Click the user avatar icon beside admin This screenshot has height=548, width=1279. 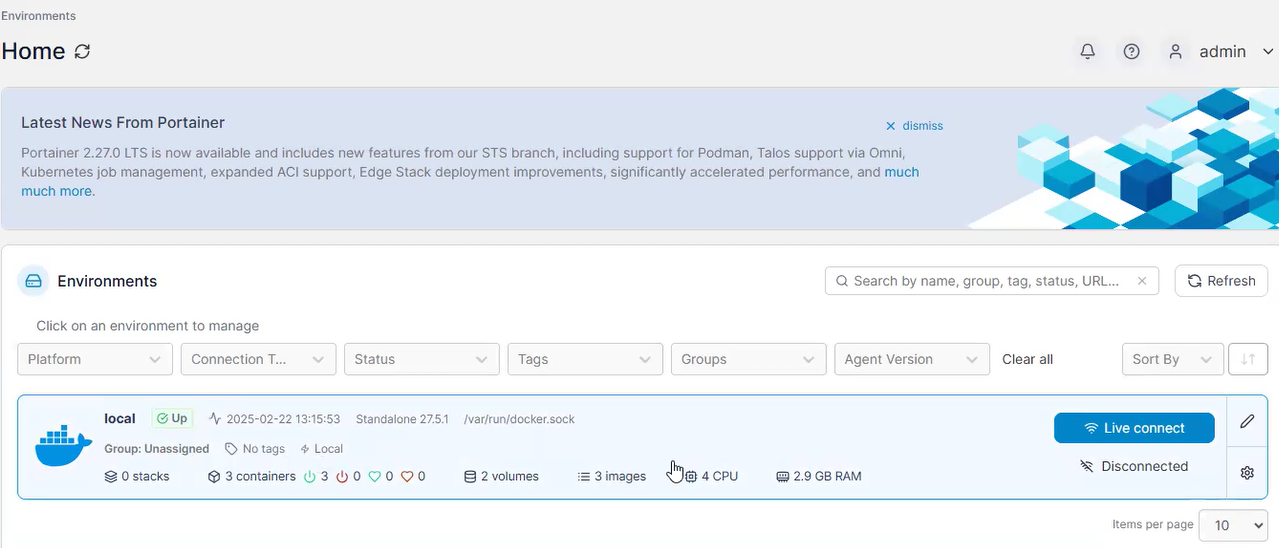pyautogui.click(x=1176, y=51)
